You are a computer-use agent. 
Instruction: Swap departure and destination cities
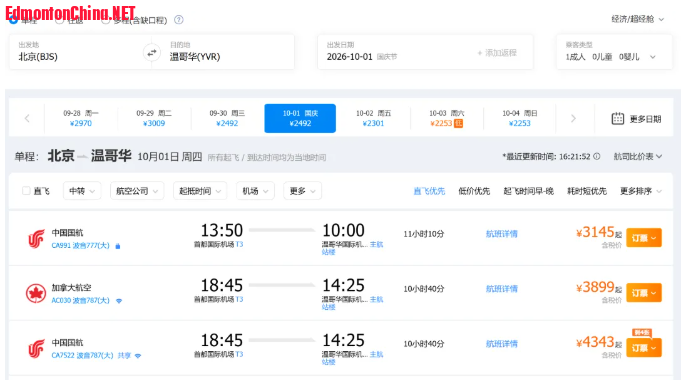coord(152,53)
